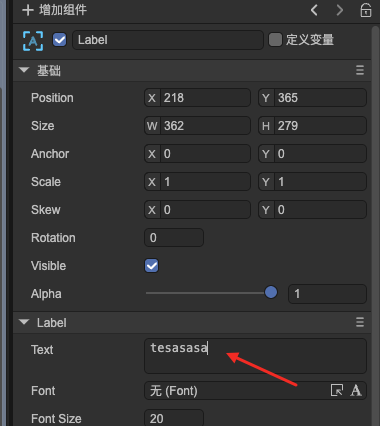Click the Font Size field
This screenshot has height=426, width=380.
point(174,418)
